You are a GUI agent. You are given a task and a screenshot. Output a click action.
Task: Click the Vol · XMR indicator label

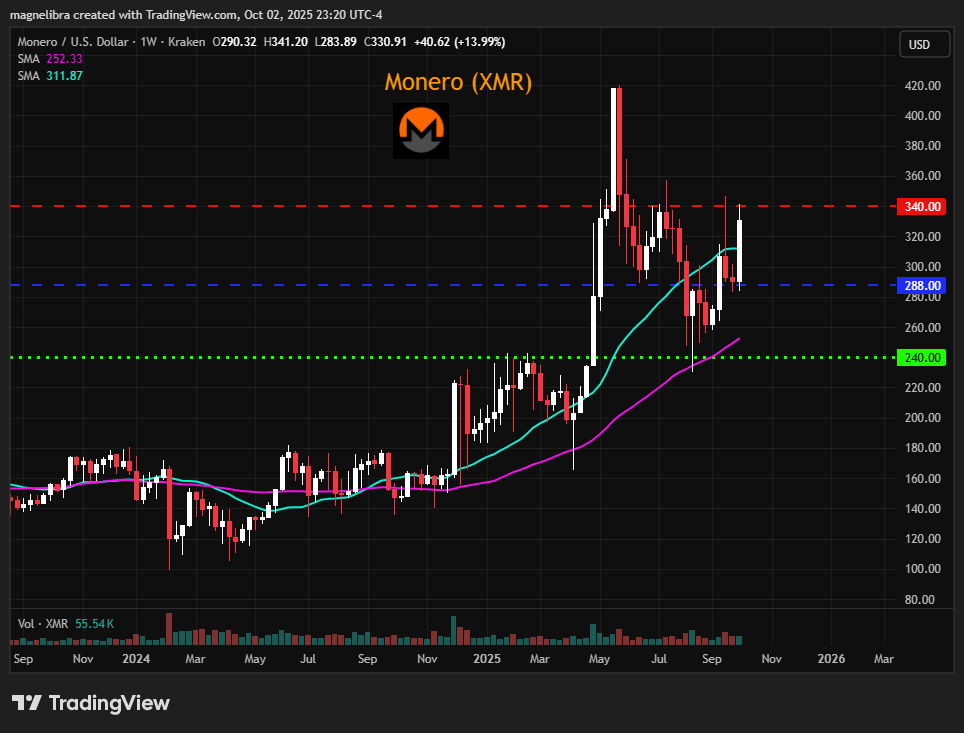tap(43, 624)
